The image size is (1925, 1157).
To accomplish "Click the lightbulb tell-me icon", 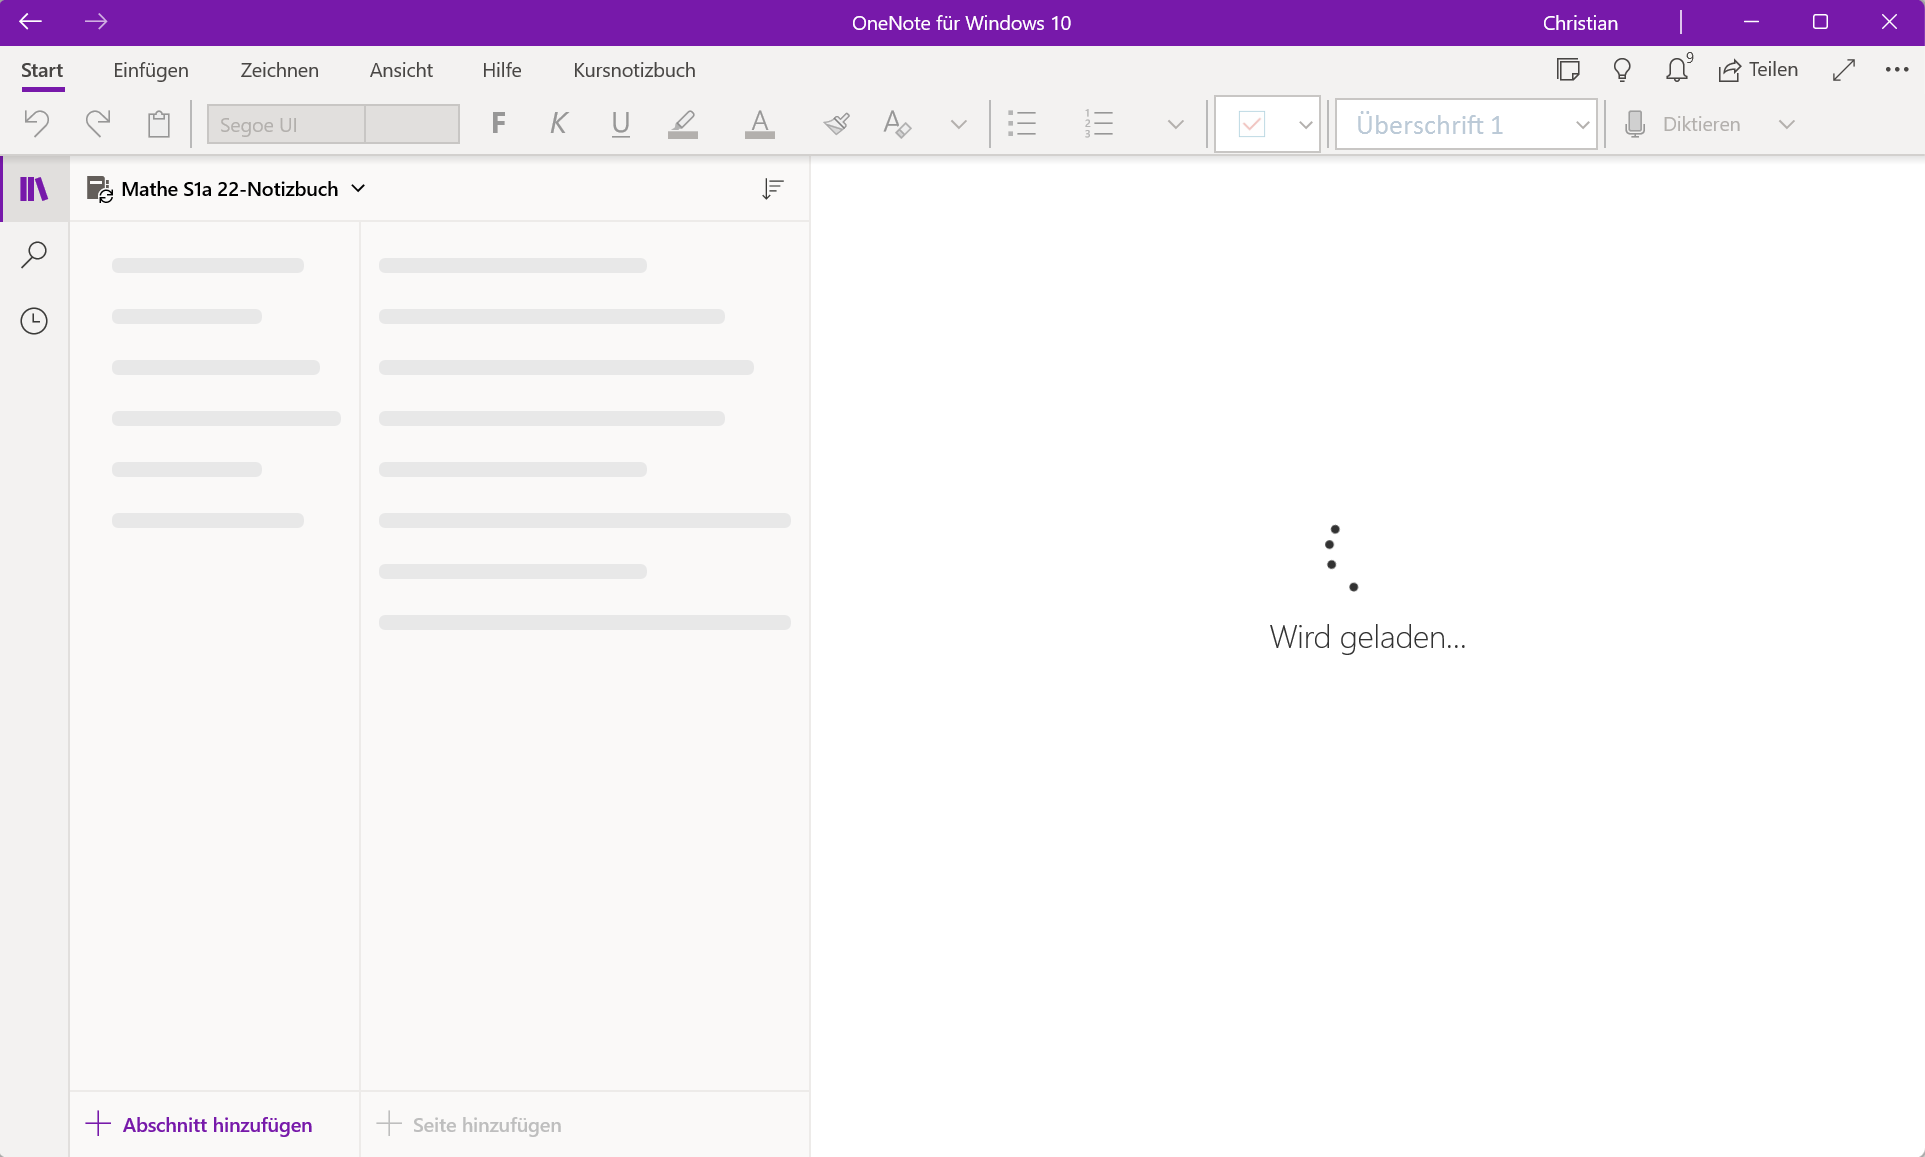I will 1622,70.
